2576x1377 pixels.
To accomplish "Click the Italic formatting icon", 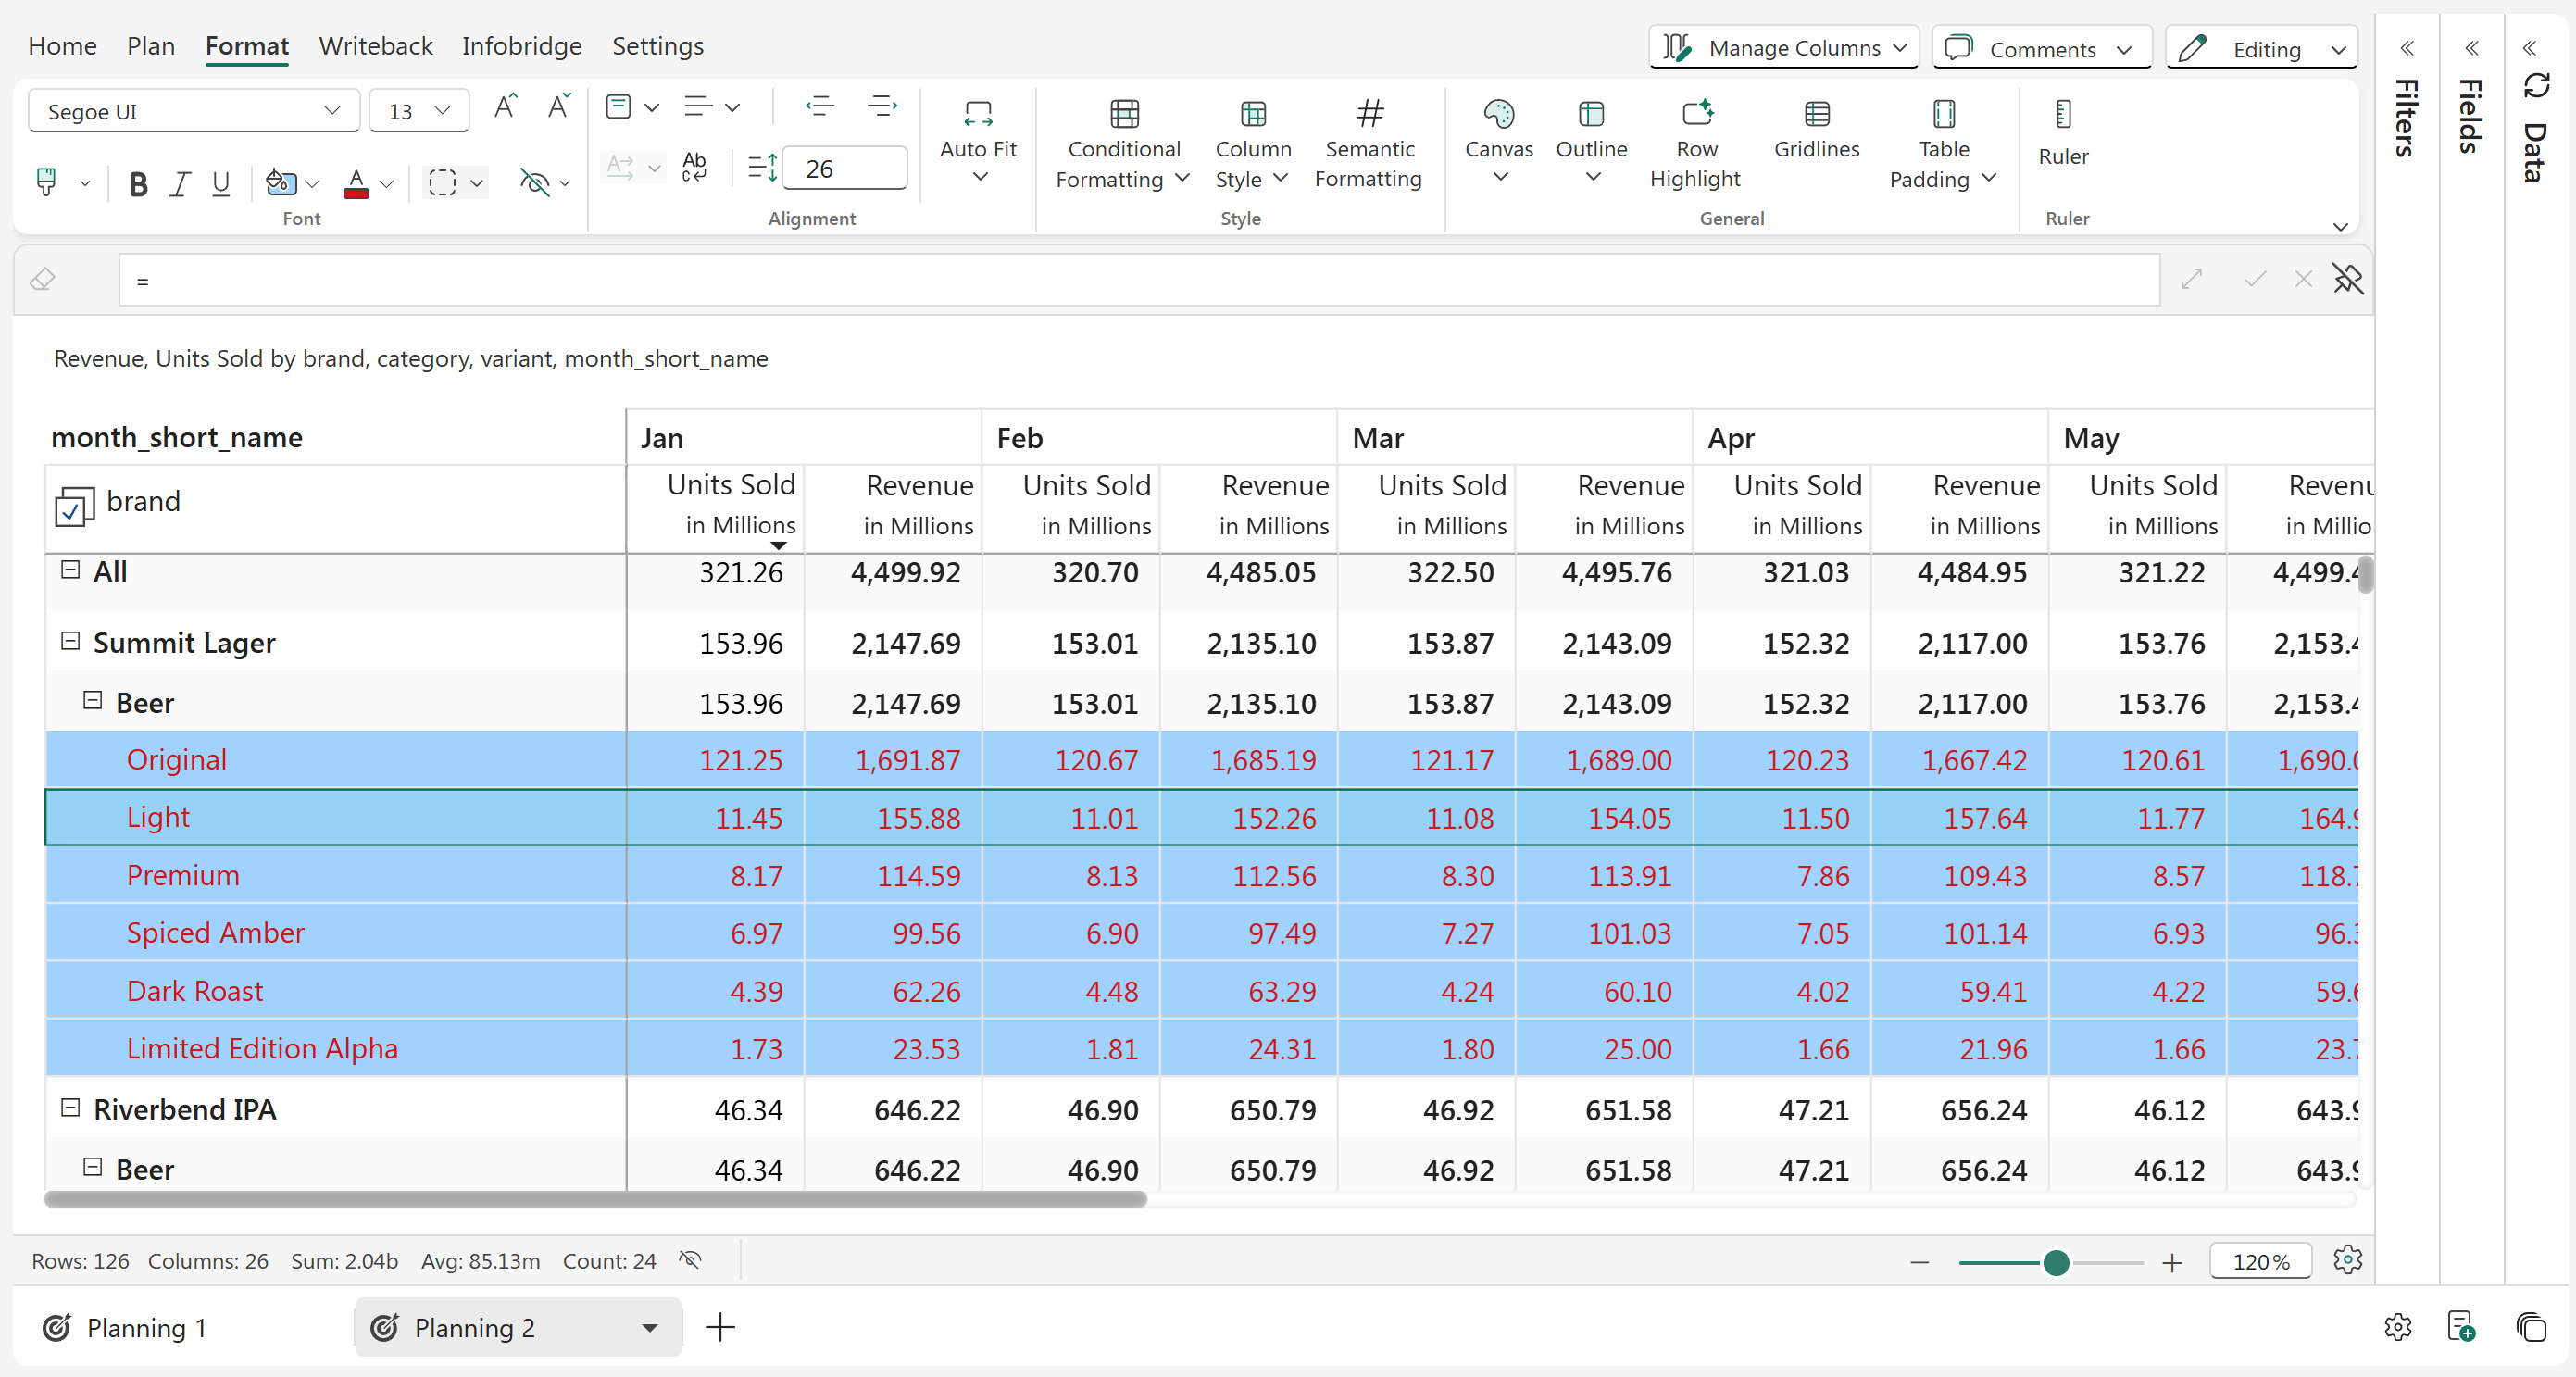I will (180, 183).
